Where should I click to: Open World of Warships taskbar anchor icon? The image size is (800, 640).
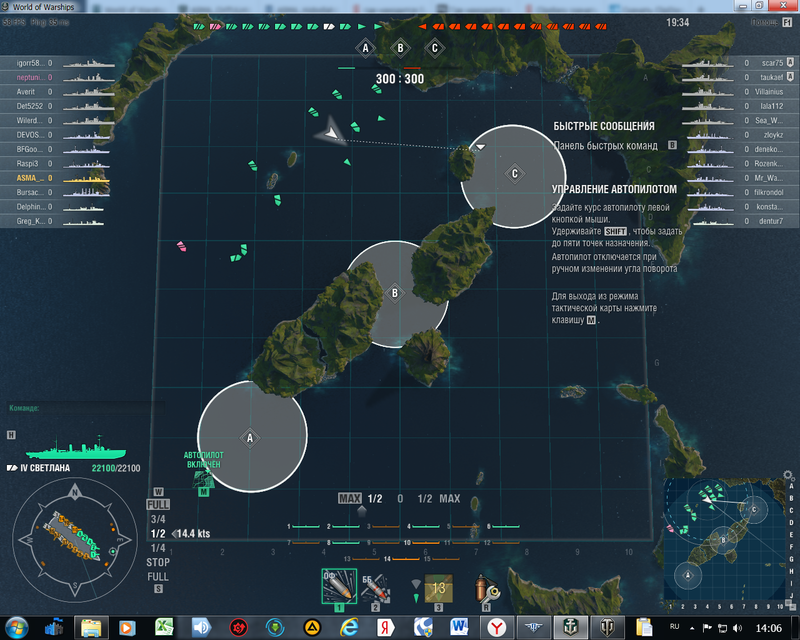570,627
